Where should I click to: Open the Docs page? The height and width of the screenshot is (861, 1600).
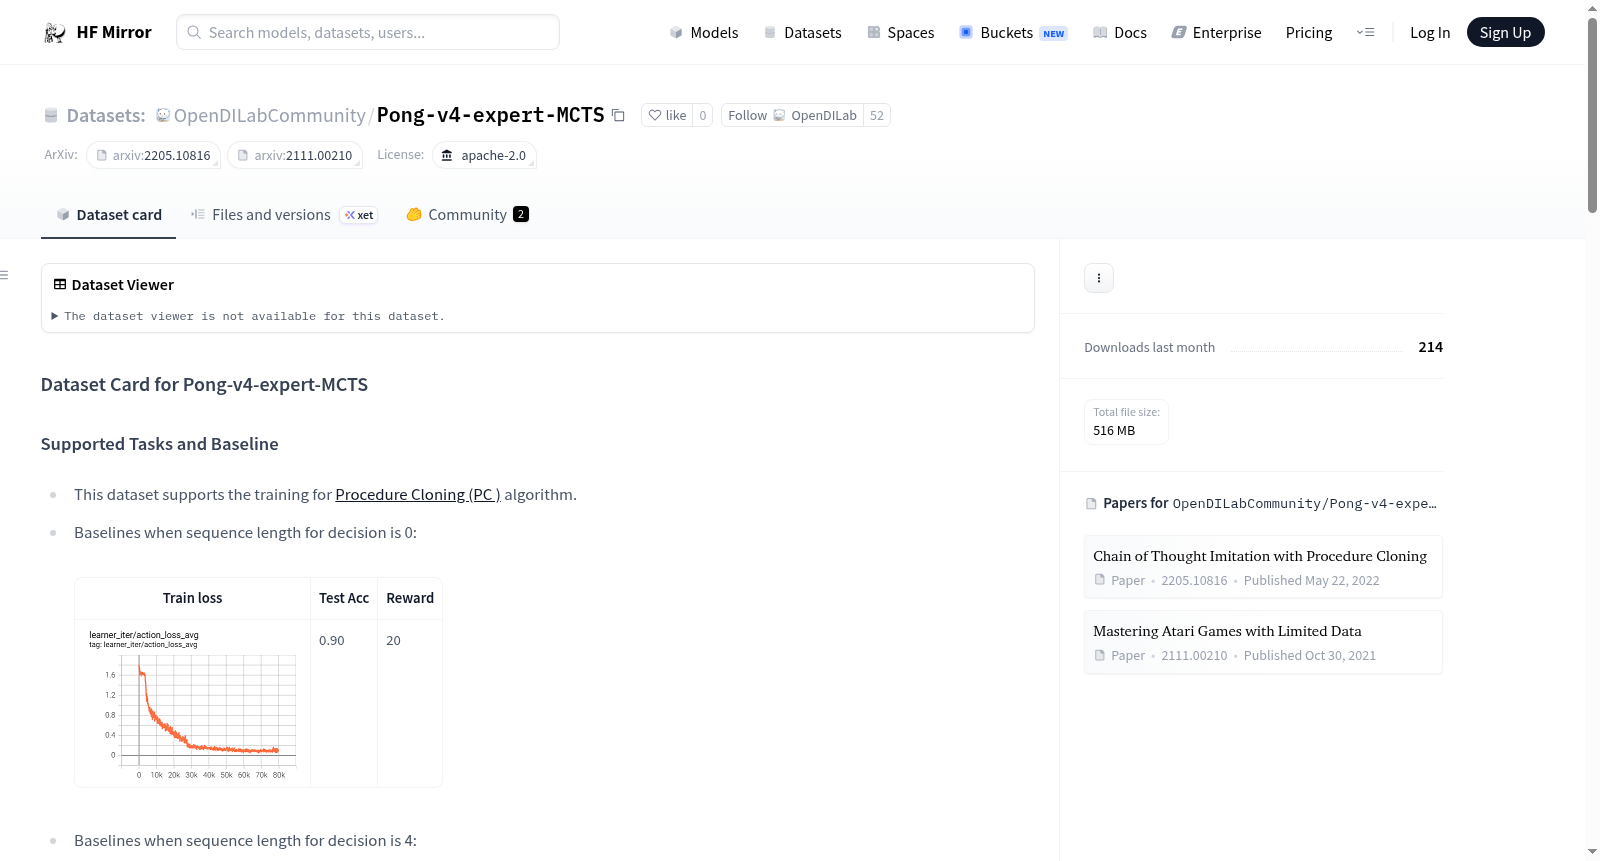pos(1120,33)
